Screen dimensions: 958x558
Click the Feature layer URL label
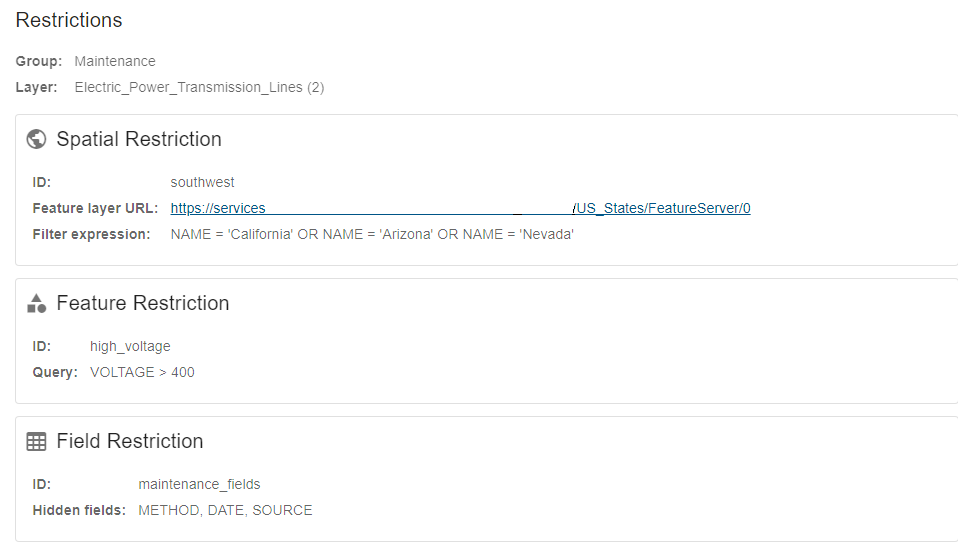[x=95, y=208]
